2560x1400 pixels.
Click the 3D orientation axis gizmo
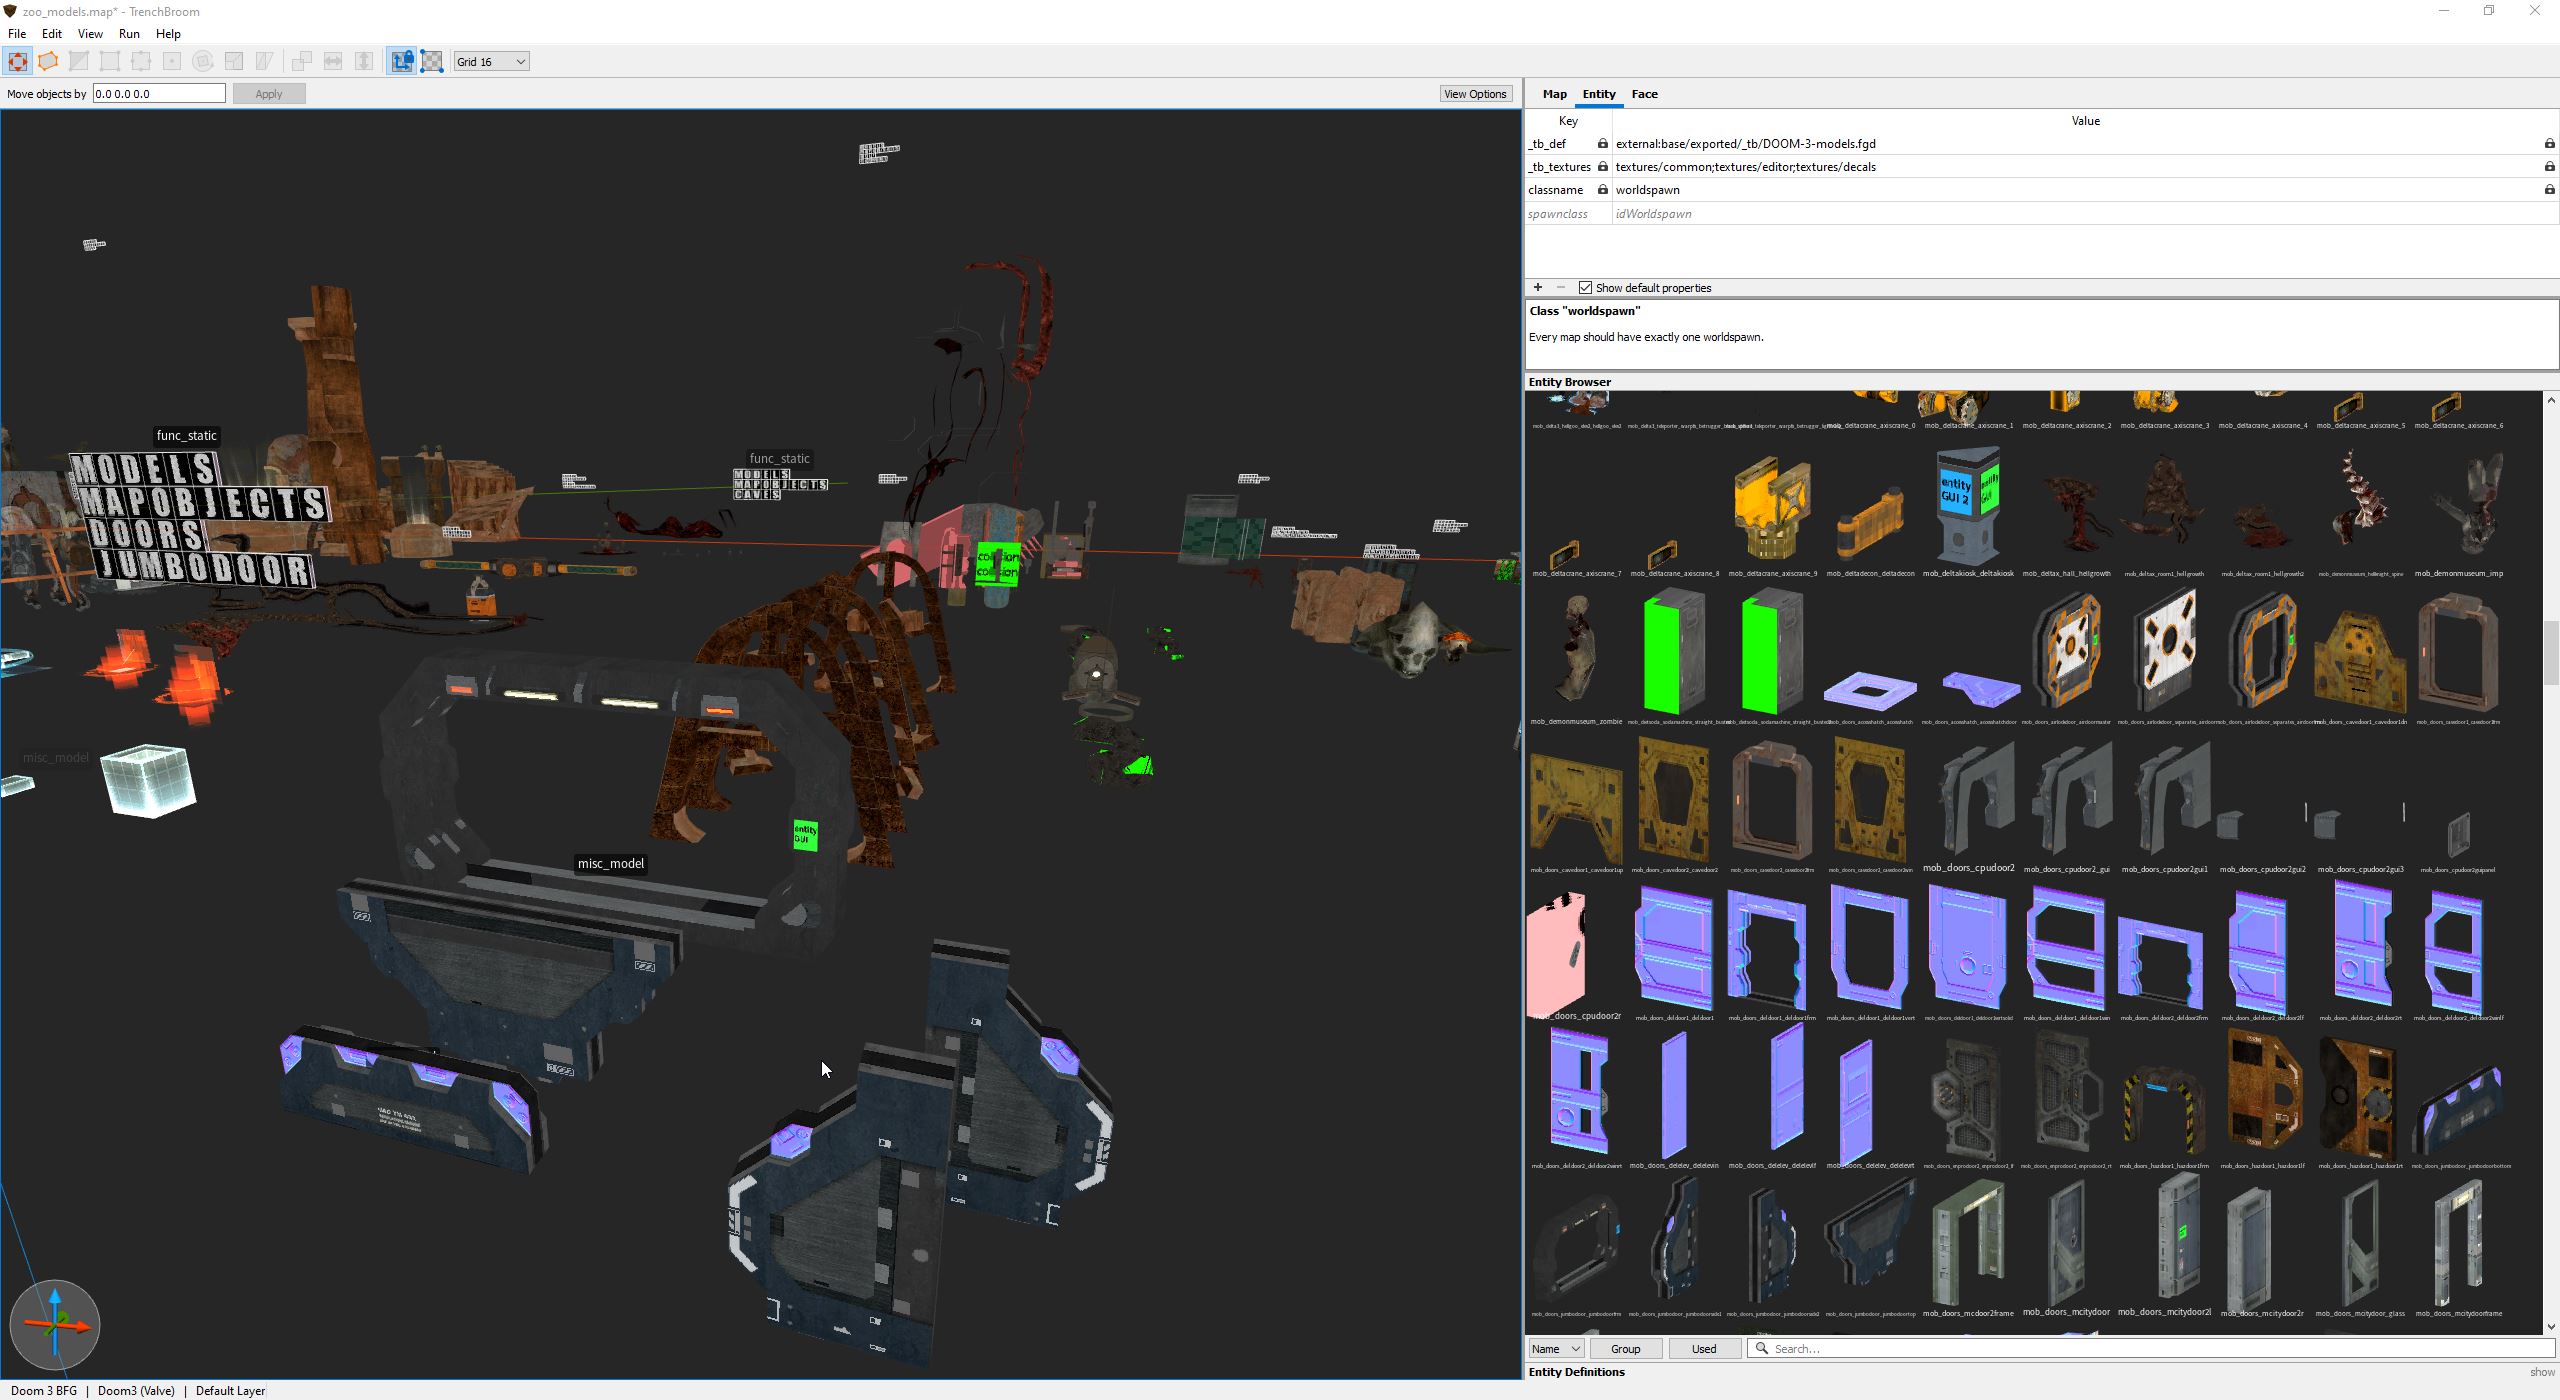[x=55, y=1325]
